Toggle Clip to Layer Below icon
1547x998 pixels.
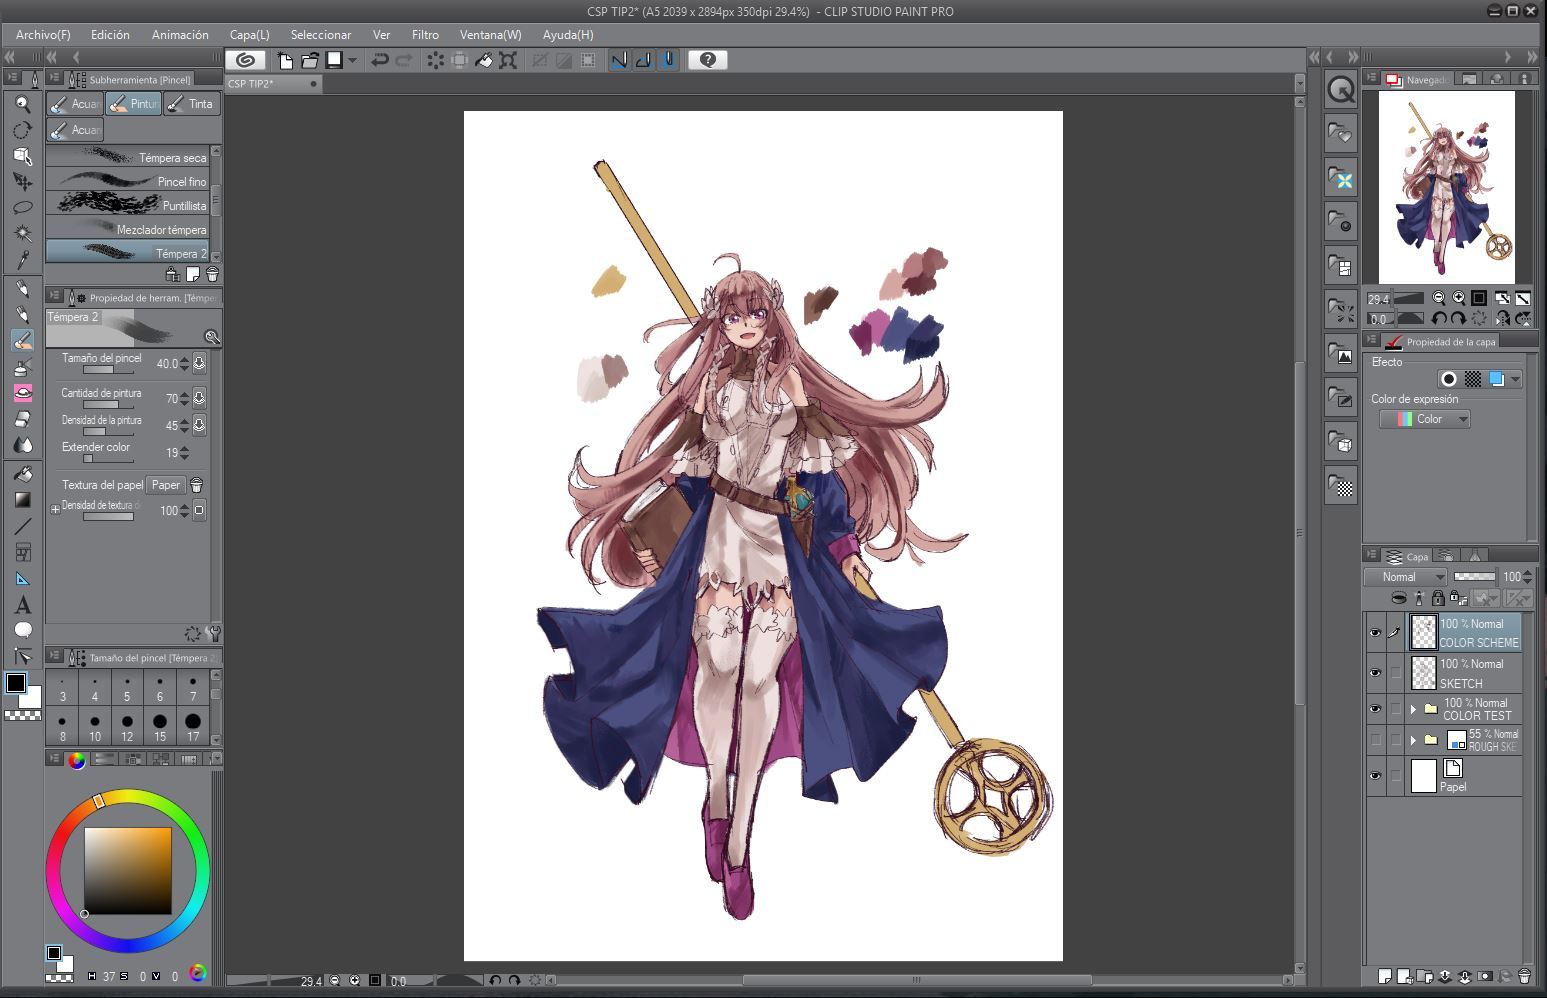pos(1399,598)
